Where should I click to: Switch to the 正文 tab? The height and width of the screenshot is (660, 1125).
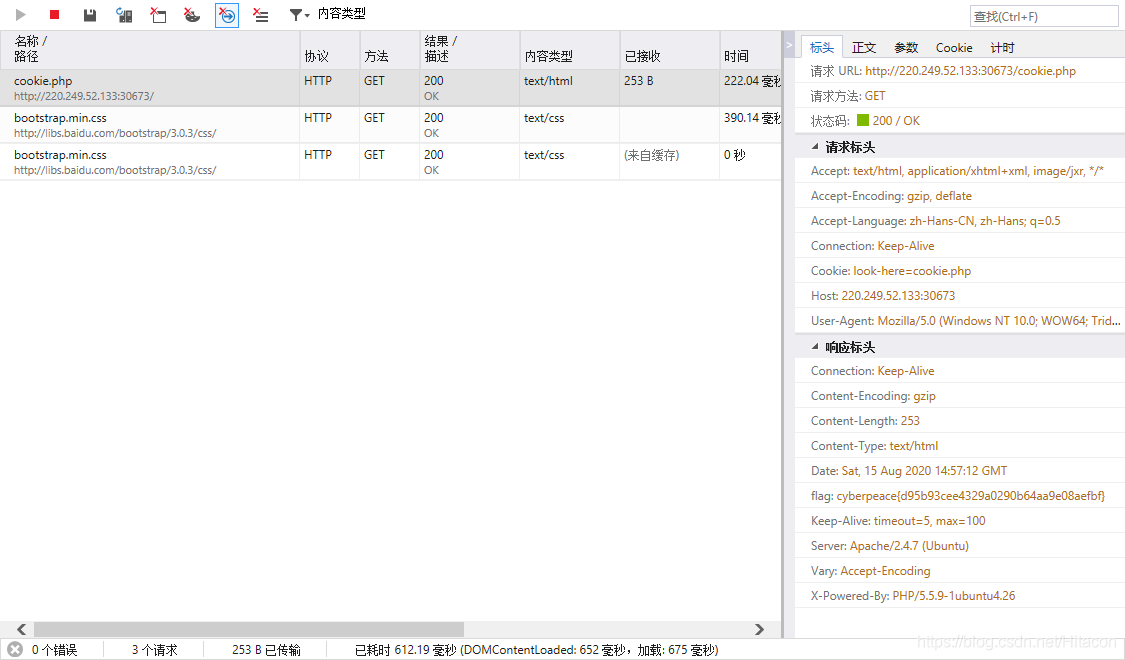click(x=864, y=47)
